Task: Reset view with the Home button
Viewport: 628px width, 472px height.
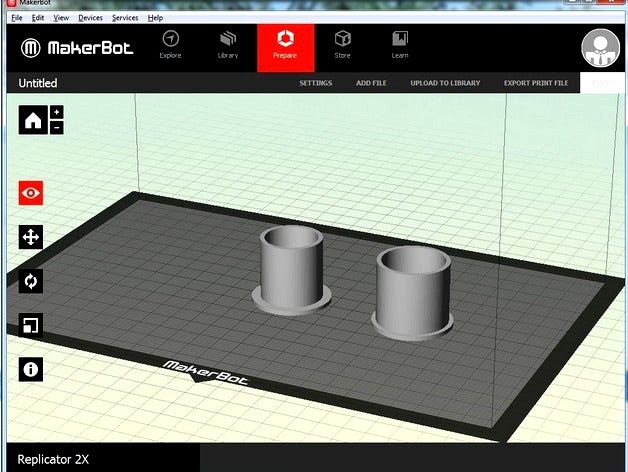Action: tap(33, 120)
